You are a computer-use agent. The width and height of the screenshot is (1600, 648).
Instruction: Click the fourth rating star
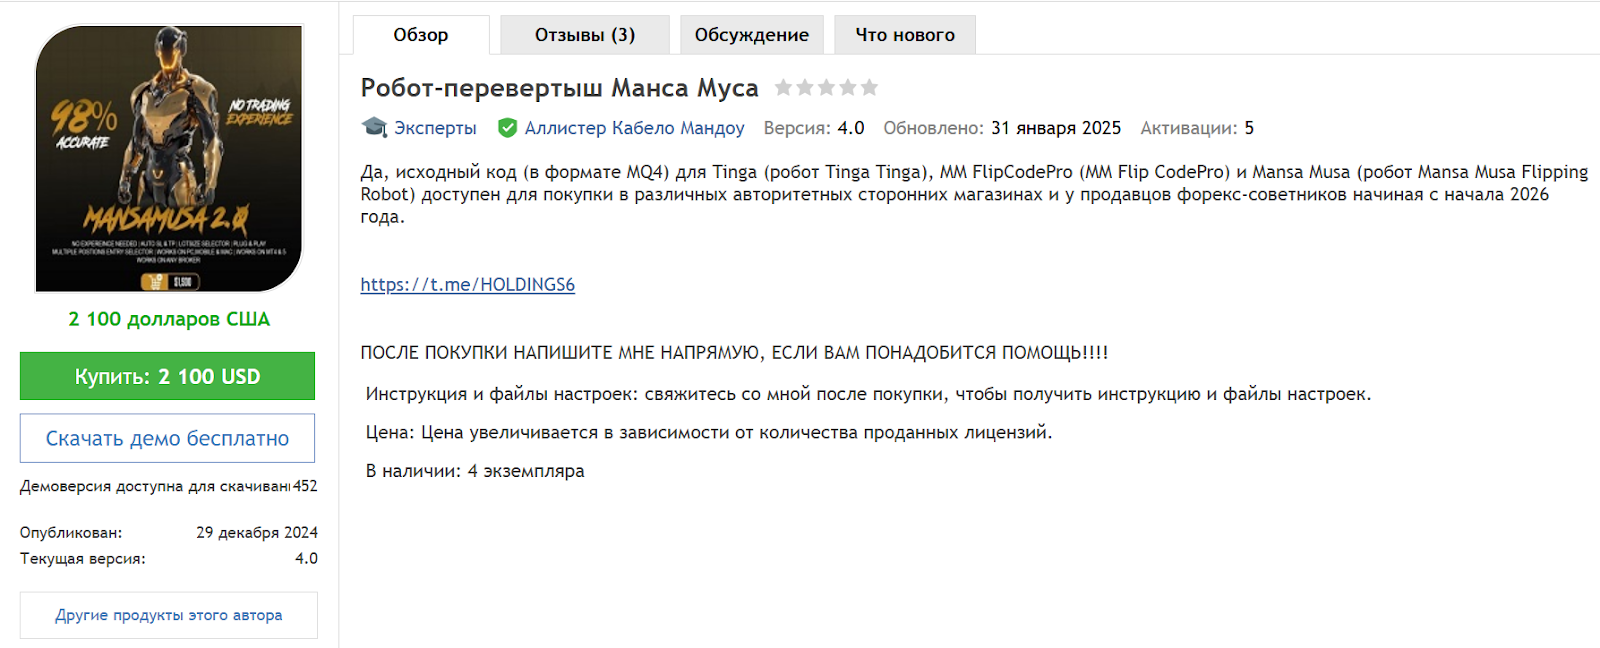(x=848, y=88)
